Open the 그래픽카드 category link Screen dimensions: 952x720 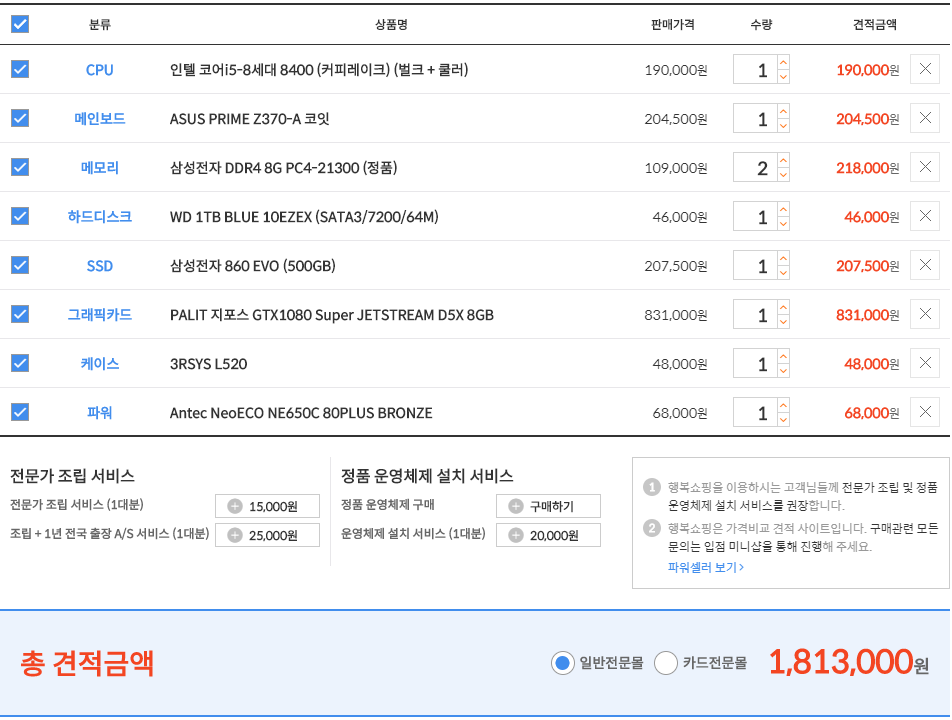click(100, 314)
